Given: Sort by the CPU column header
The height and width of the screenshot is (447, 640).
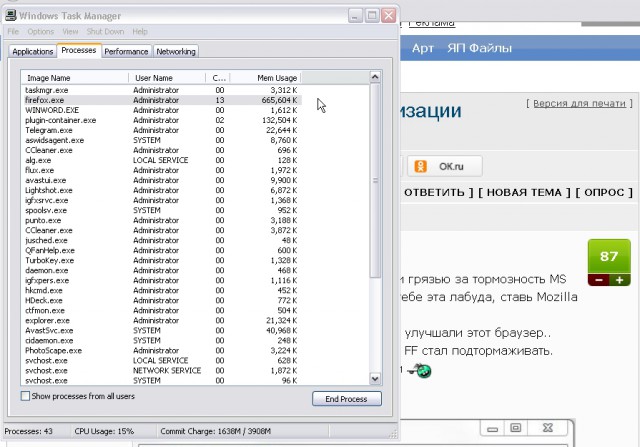Looking at the screenshot, I should (218, 78).
